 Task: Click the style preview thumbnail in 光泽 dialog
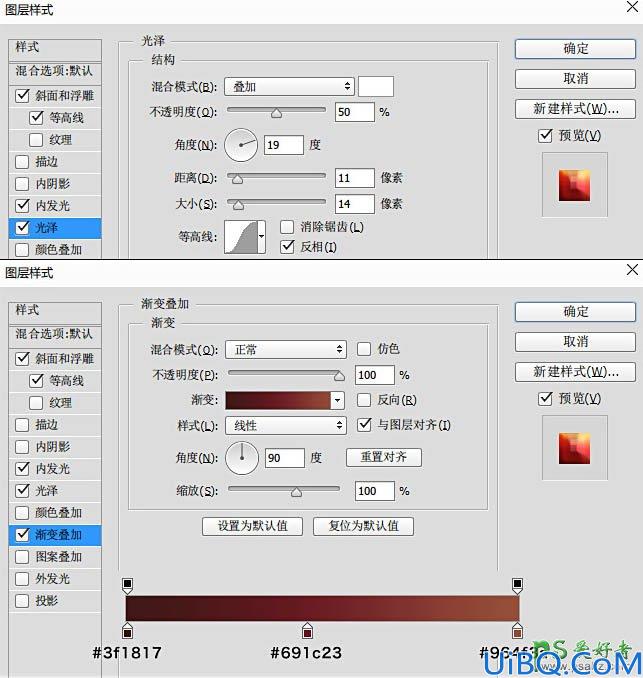(575, 185)
